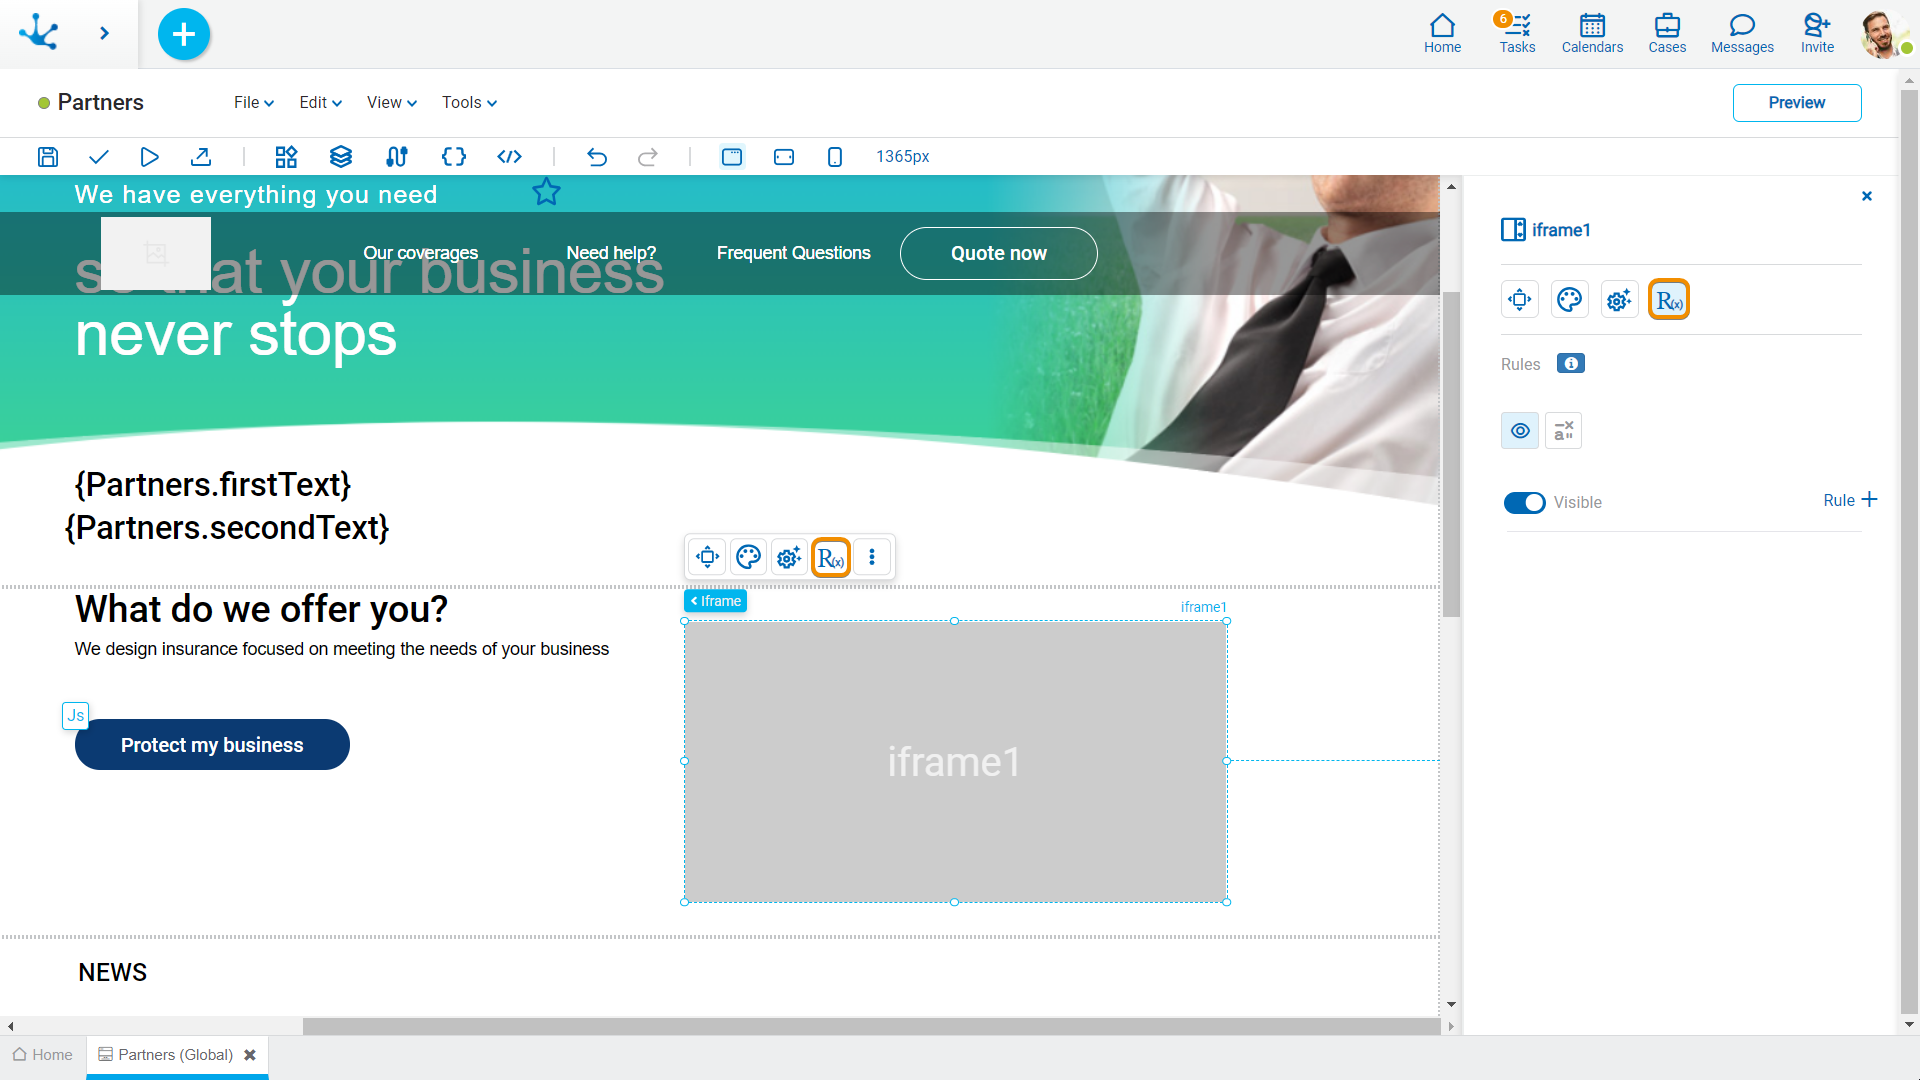The width and height of the screenshot is (1920, 1080).
Task: Open Cases
Action: coord(1667,33)
